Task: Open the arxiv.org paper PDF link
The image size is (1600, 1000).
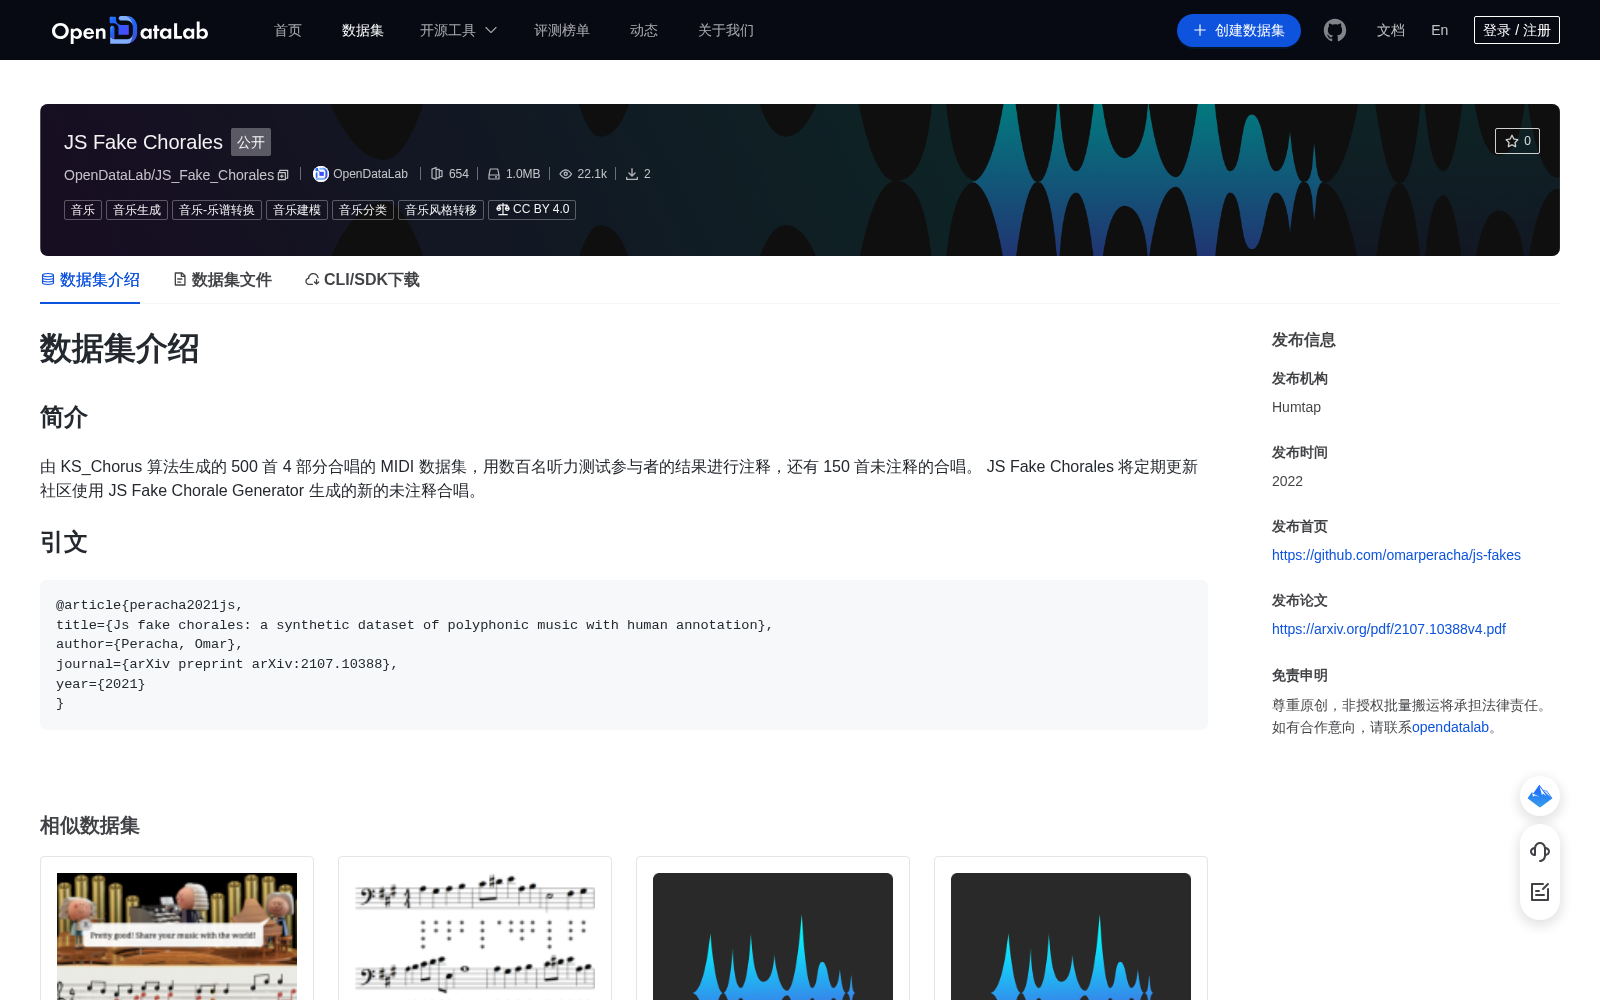Action: [1389, 629]
